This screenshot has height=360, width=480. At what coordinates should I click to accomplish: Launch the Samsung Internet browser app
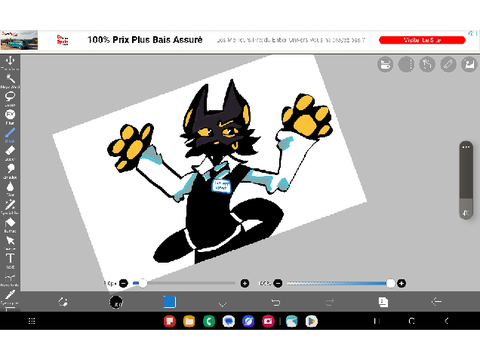coord(248,321)
